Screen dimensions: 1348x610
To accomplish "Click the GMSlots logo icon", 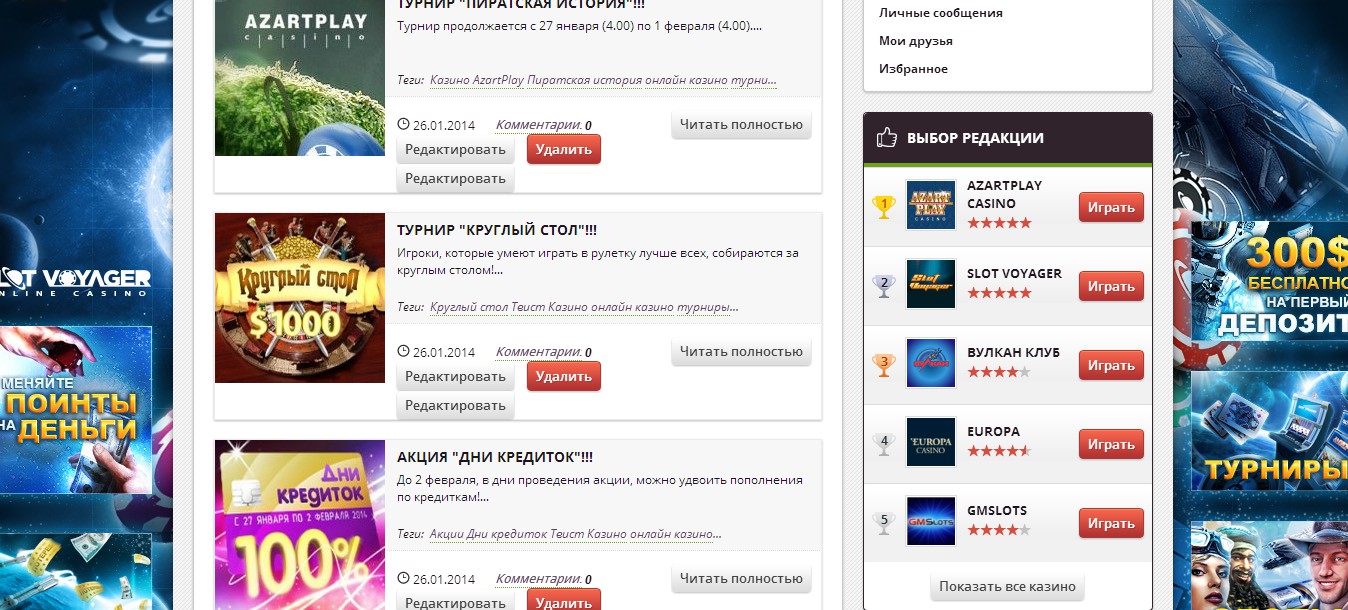I will coord(931,521).
